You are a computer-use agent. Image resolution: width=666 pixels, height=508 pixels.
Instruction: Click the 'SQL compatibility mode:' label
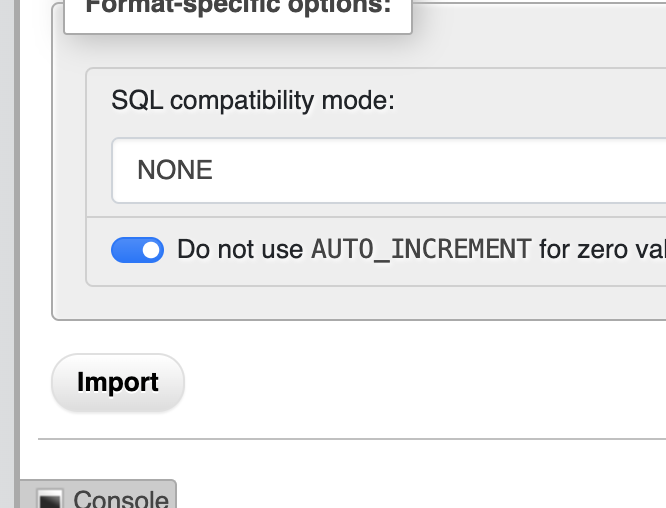[253, 101]
